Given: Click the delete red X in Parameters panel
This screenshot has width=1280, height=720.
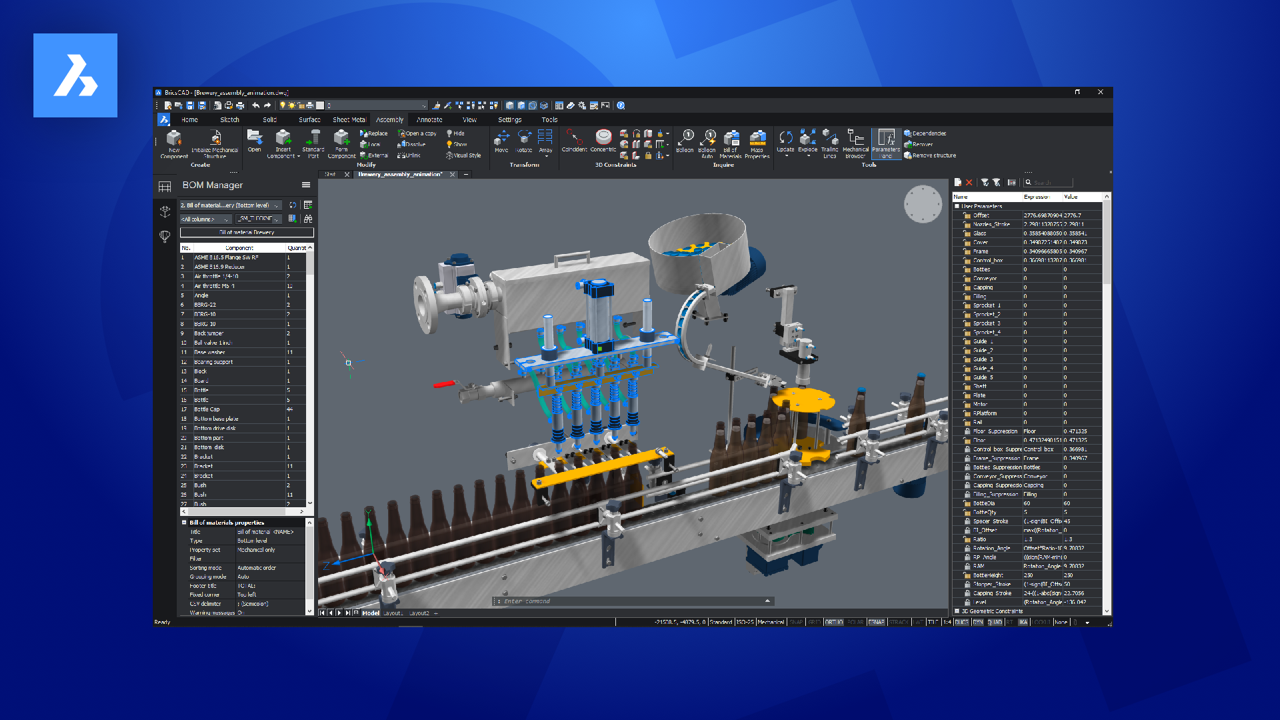Looking at the screenshot, I should point(969,183).
